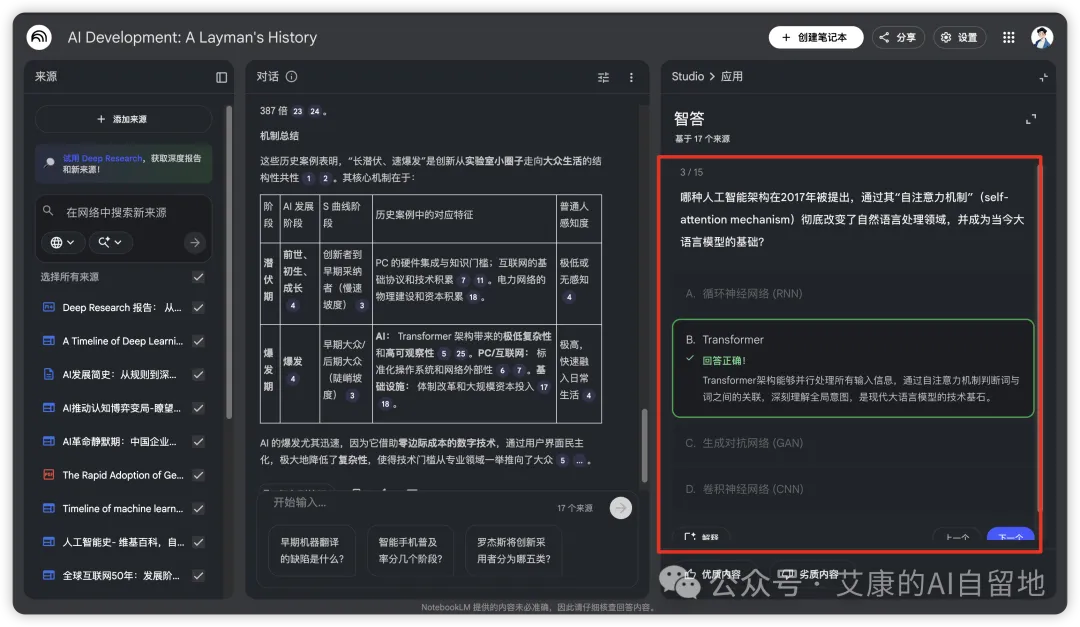This screenshot has height=627, width=1080.
Task: Click the 创建笔记本 button
Action: pos(816,37)
